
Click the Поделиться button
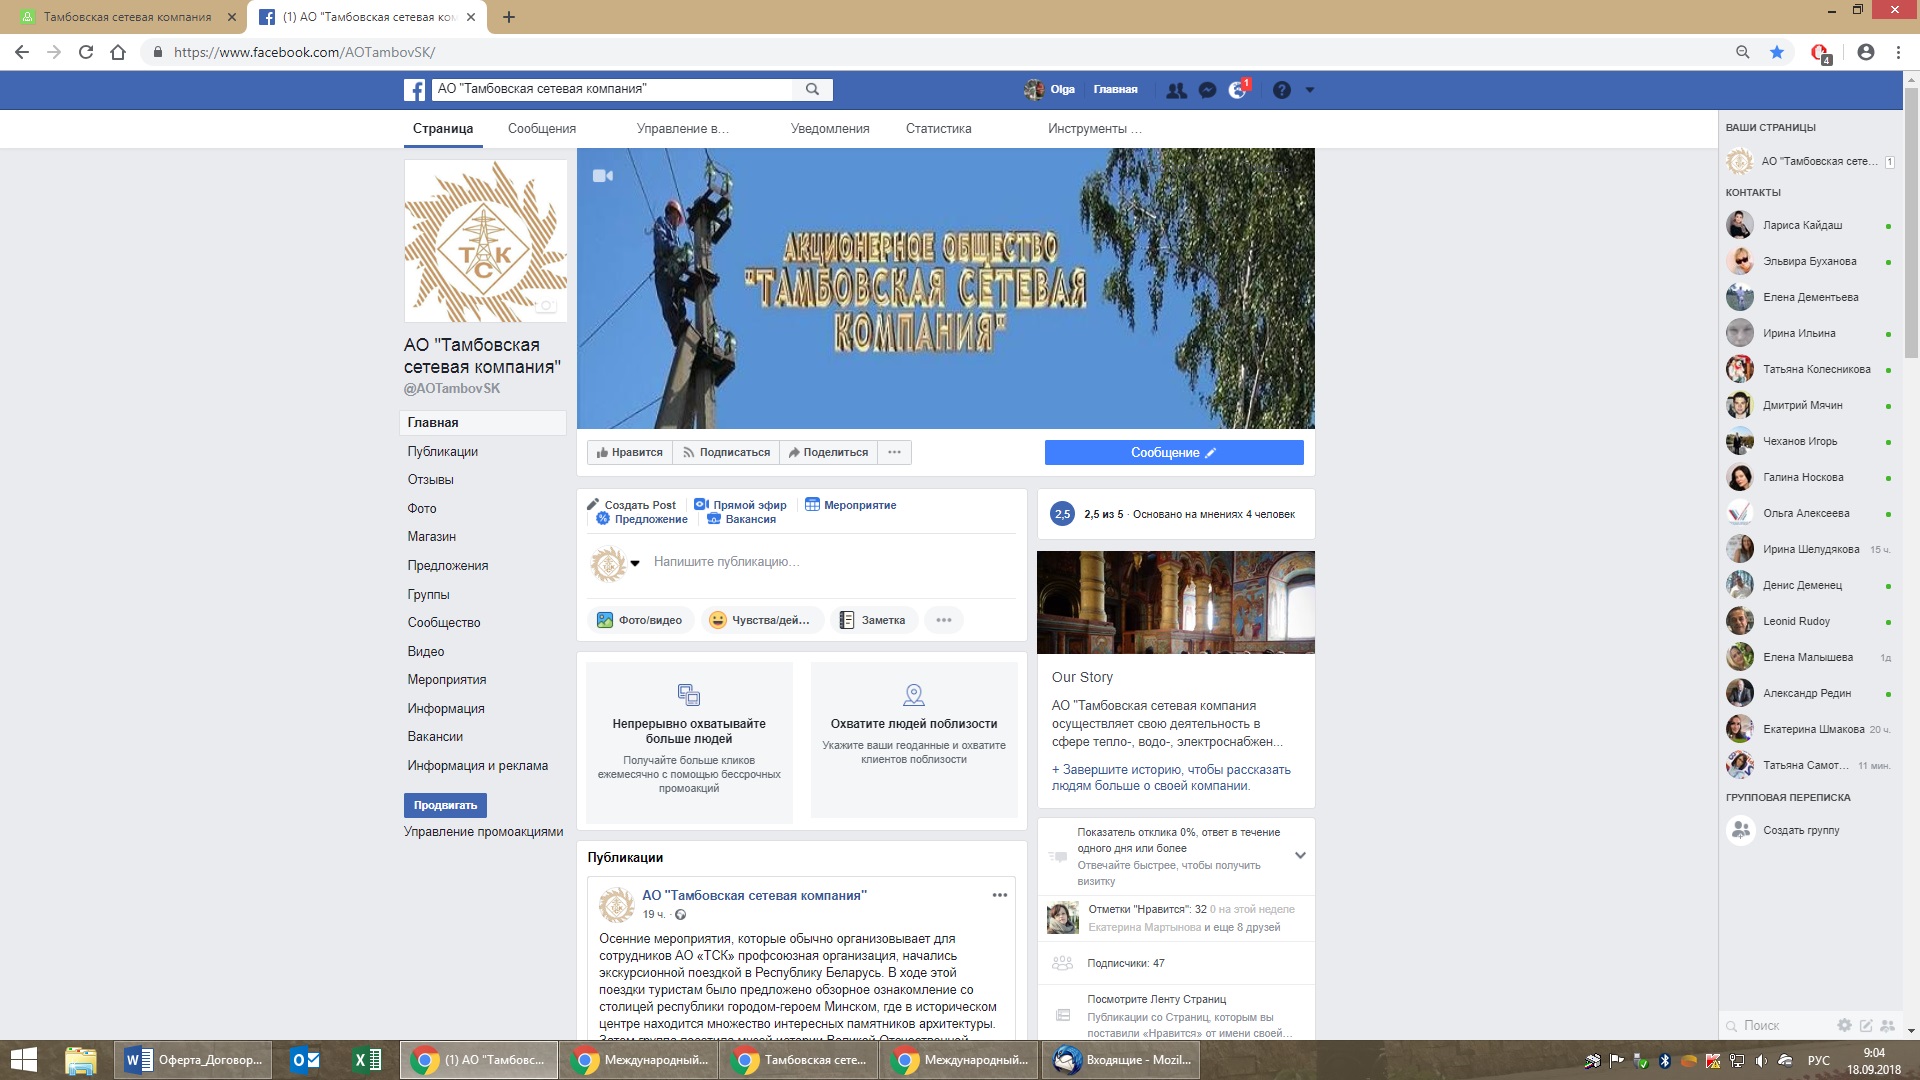pos(828,453)
